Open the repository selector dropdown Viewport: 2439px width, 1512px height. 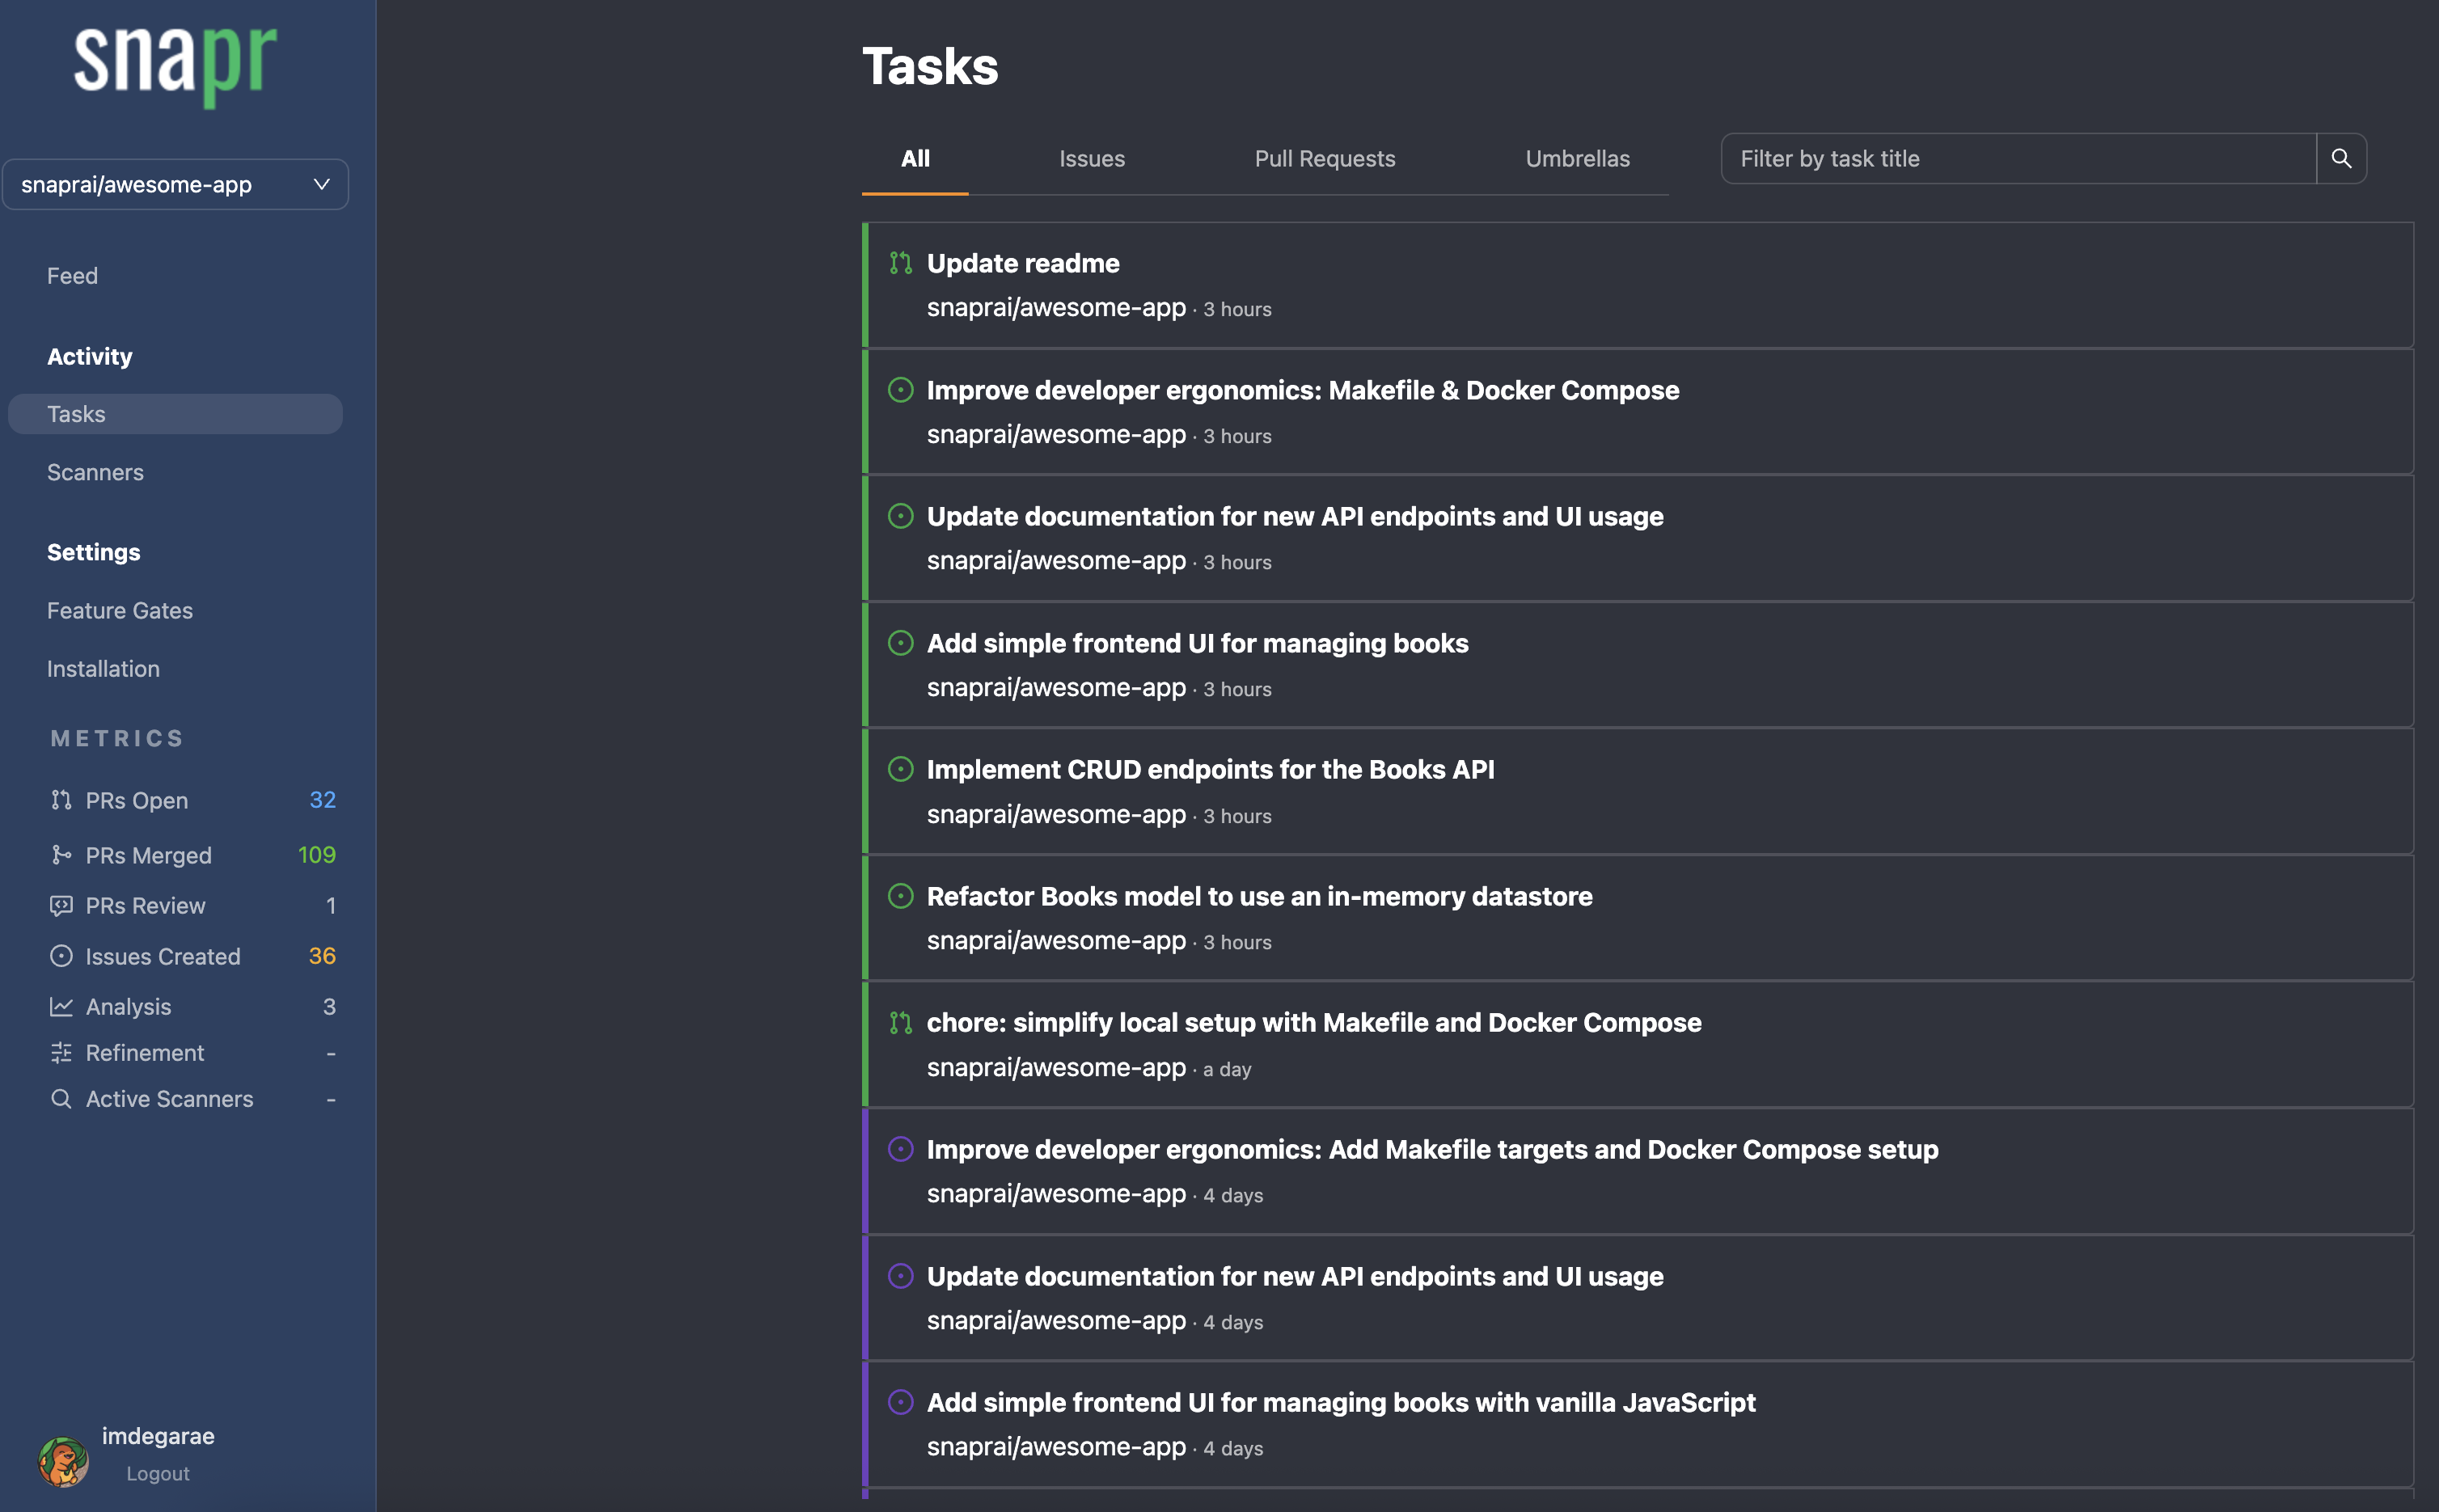point(176,184)
